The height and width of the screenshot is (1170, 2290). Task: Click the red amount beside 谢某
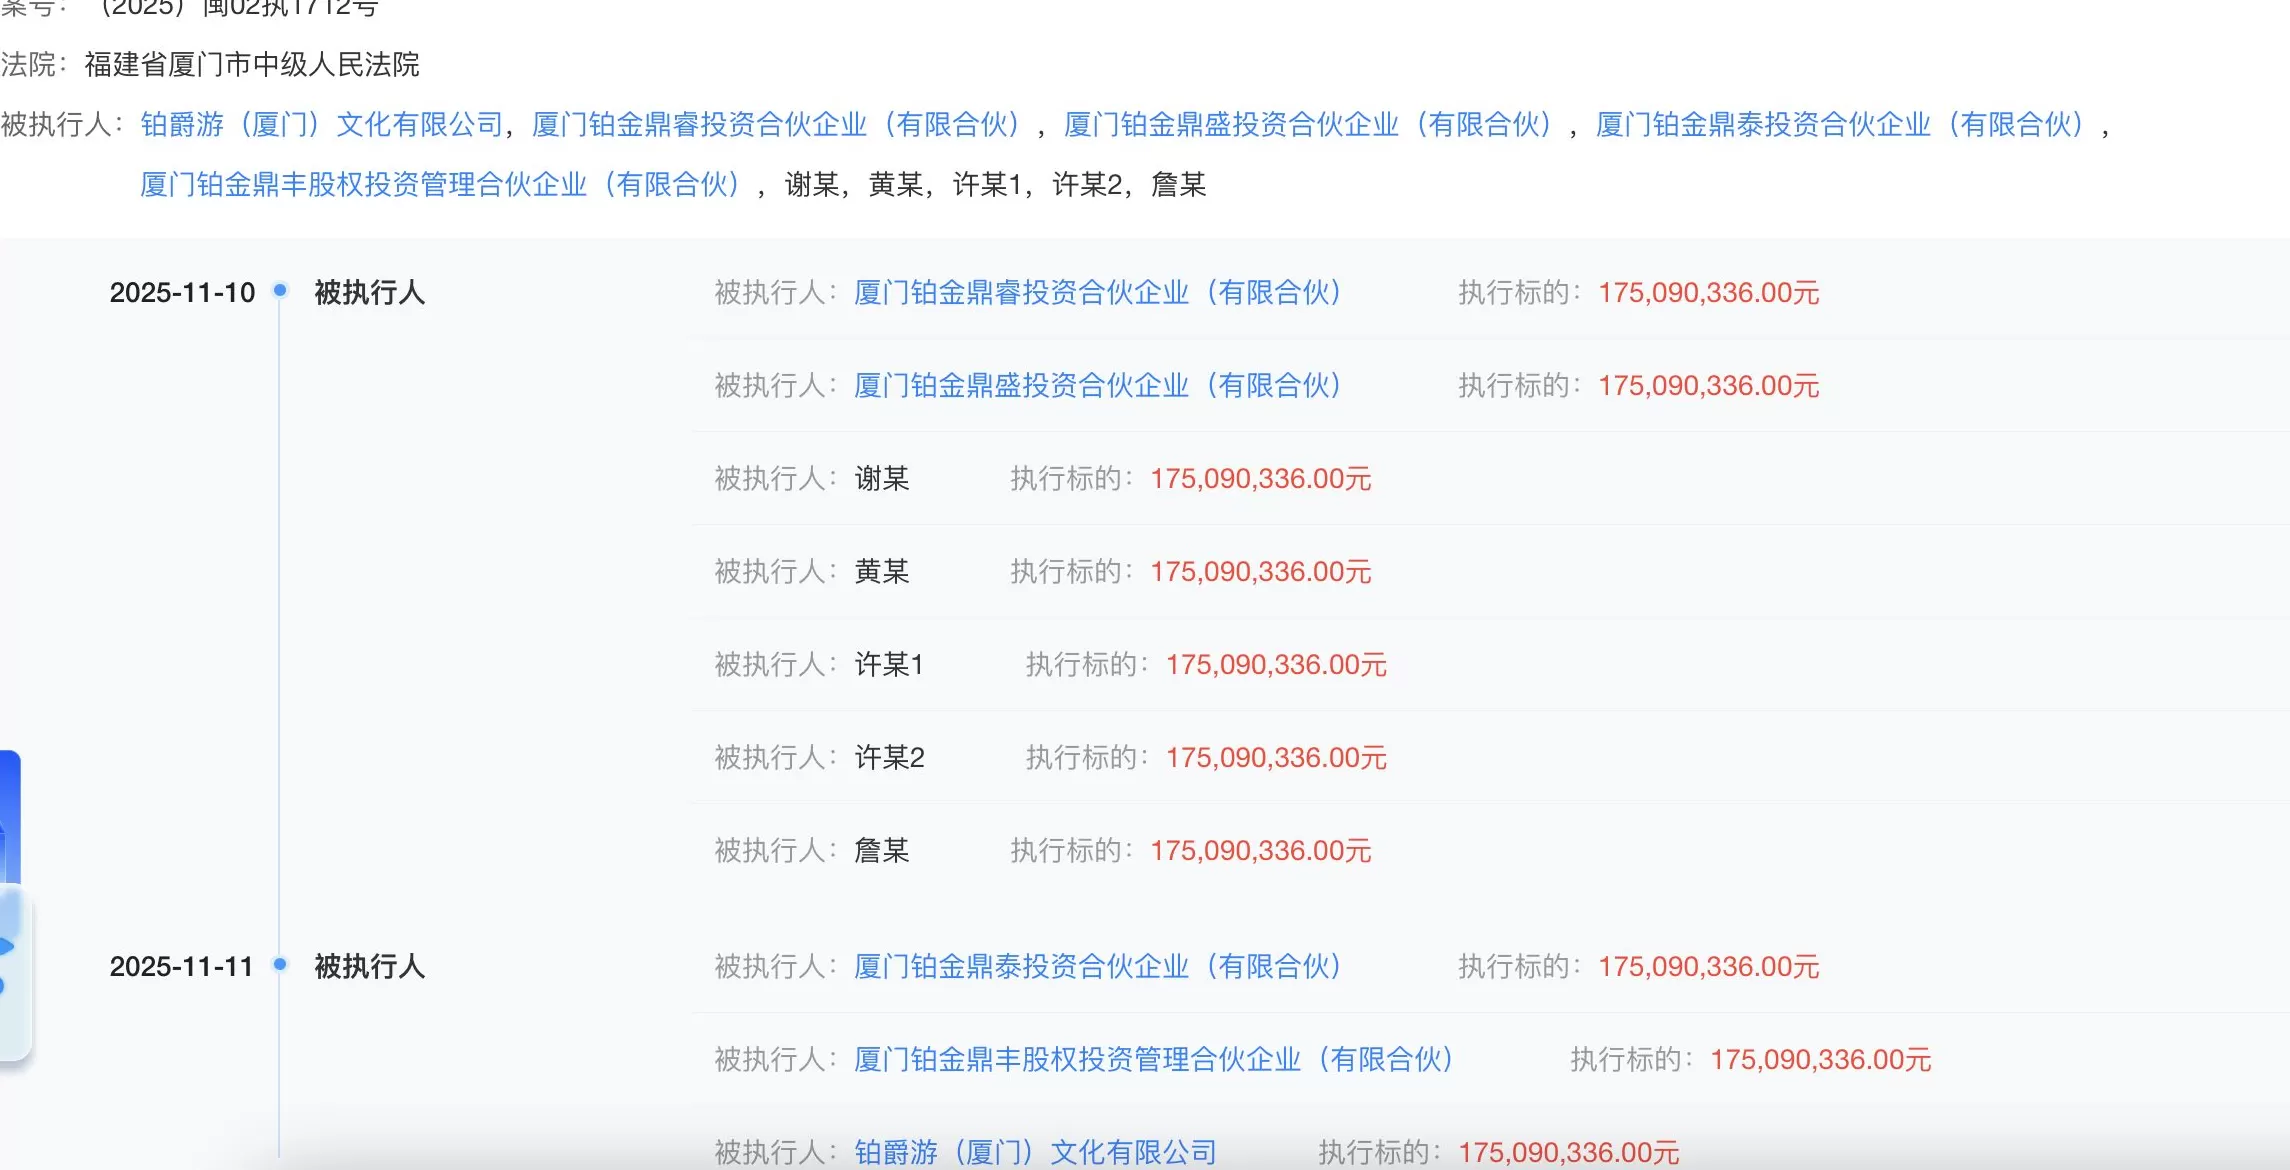coord(1262,478)
